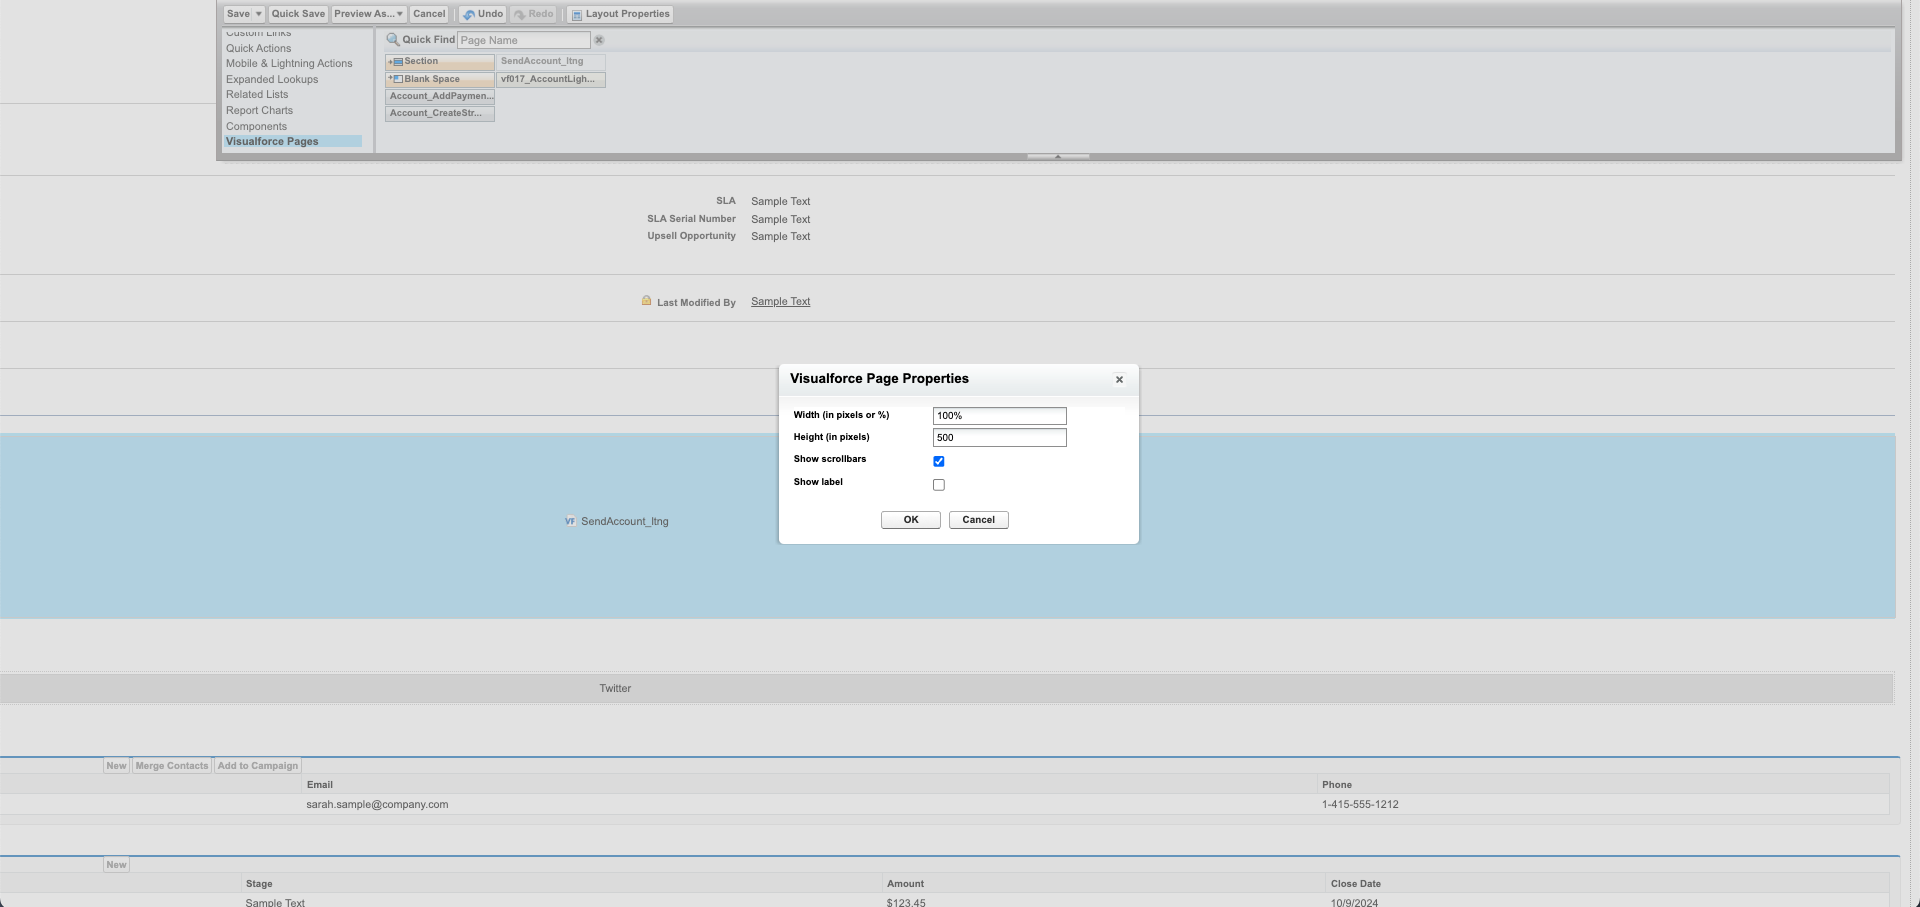Click Cancel in the properties dialog
The image size is (1920, 907).
pyautogui.click(x=978, y=520)
